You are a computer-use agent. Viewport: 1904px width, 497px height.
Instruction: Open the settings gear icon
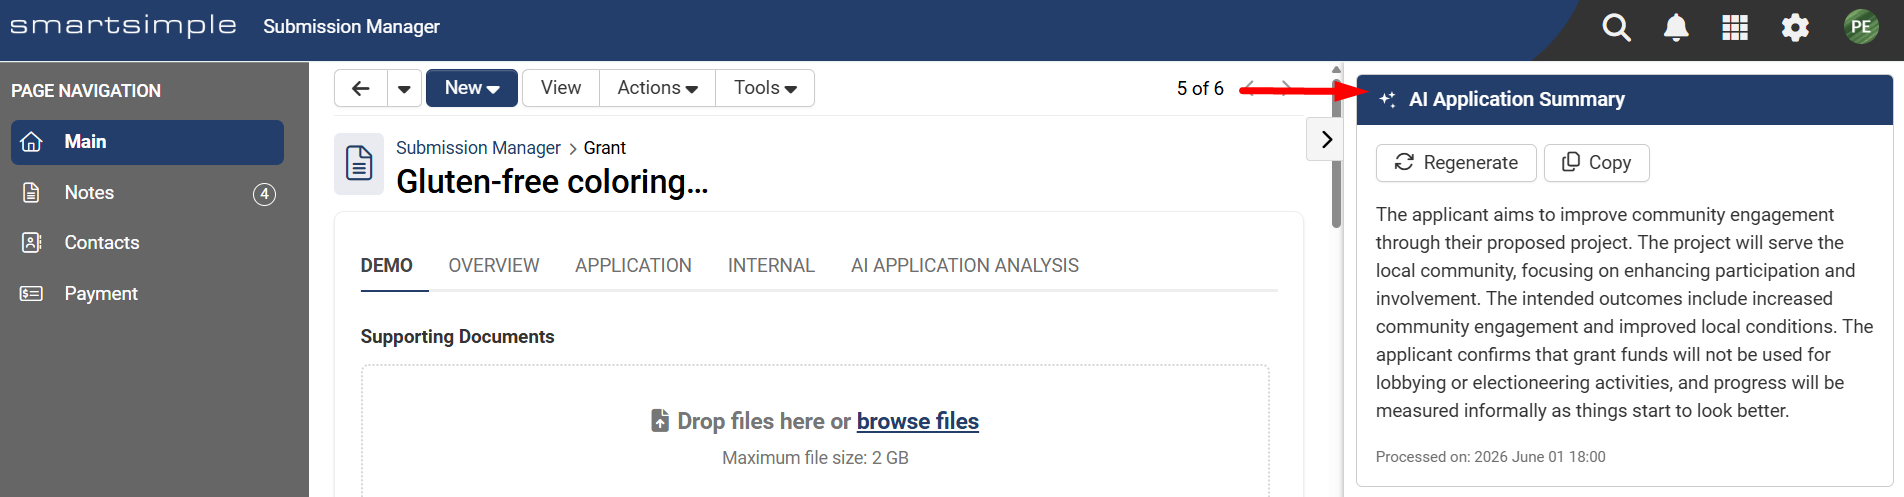1795,27
